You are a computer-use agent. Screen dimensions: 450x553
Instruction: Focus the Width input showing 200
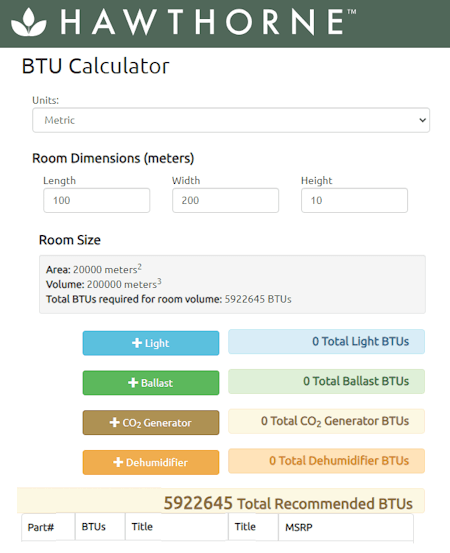pos(225,200)
